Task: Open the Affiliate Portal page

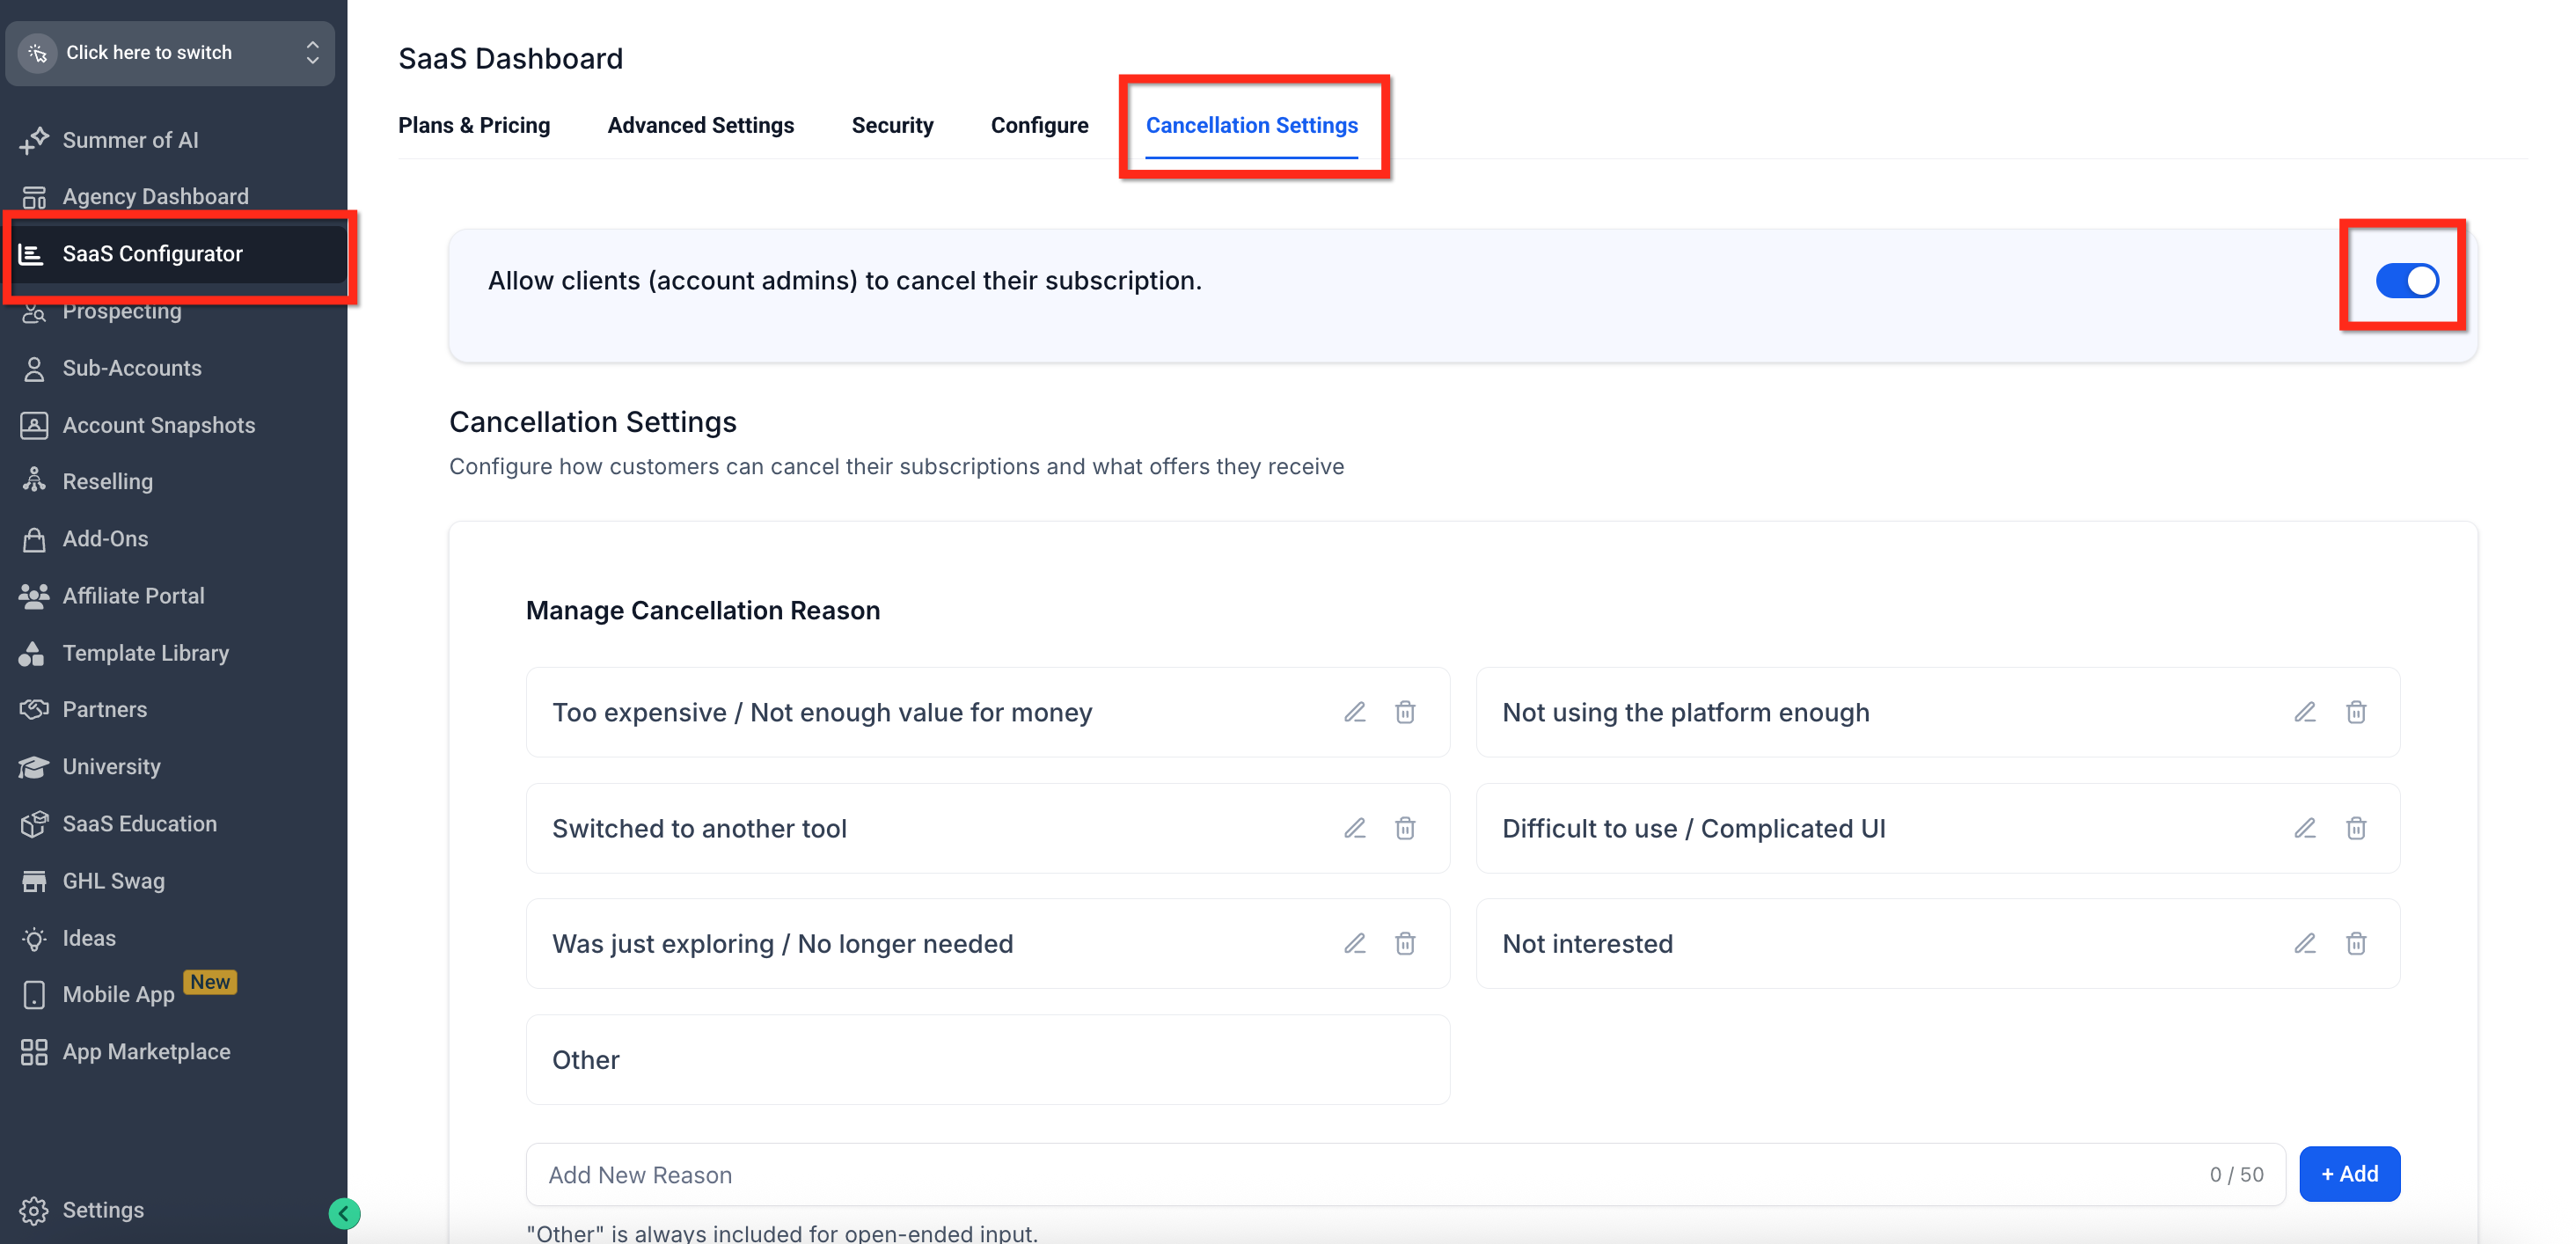Action: [133, 596]
